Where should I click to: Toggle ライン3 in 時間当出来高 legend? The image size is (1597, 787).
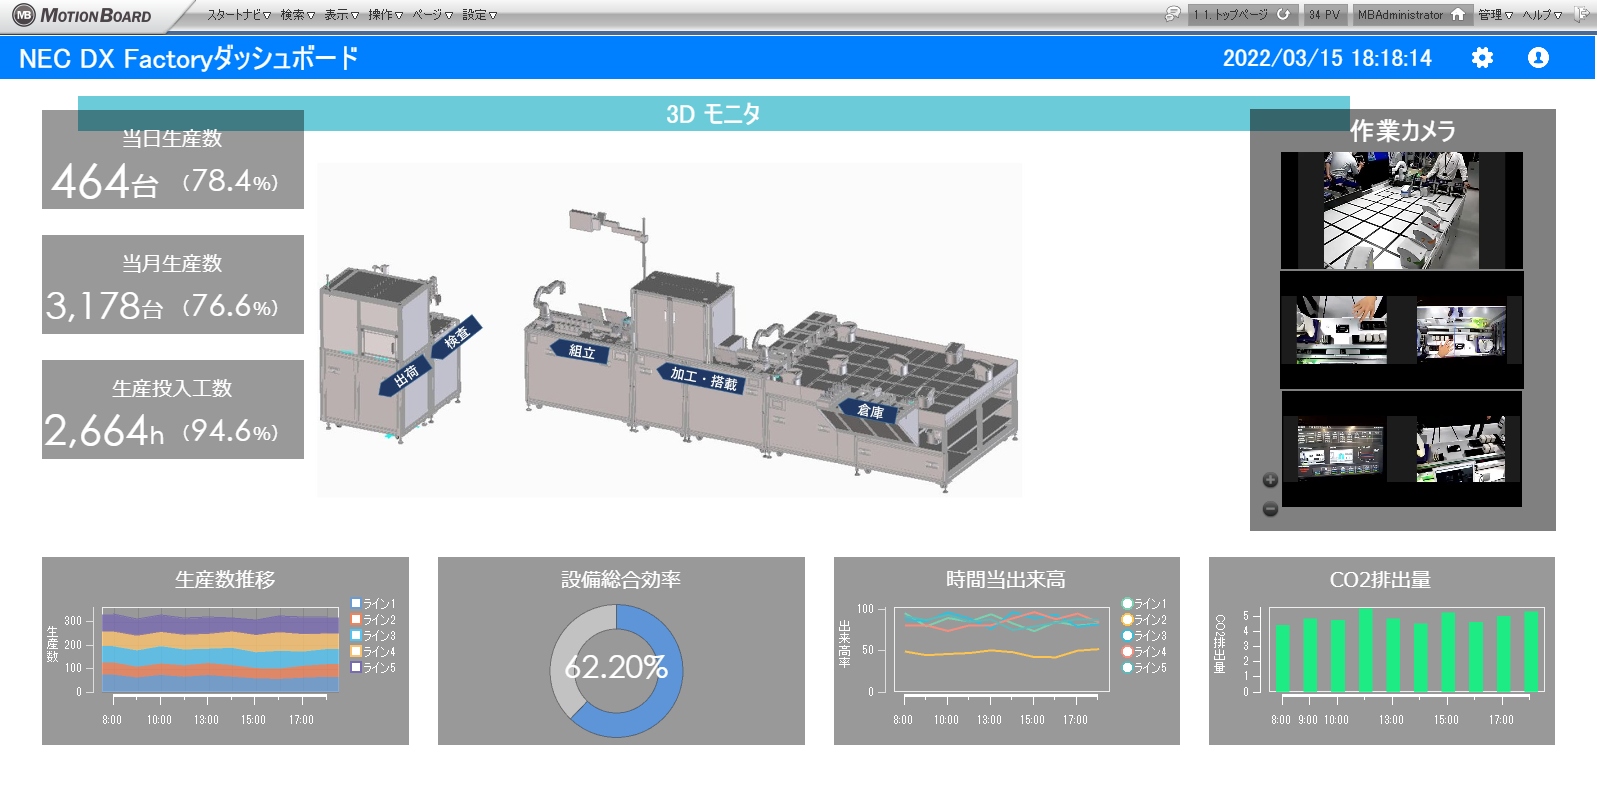click(1144, 636)
